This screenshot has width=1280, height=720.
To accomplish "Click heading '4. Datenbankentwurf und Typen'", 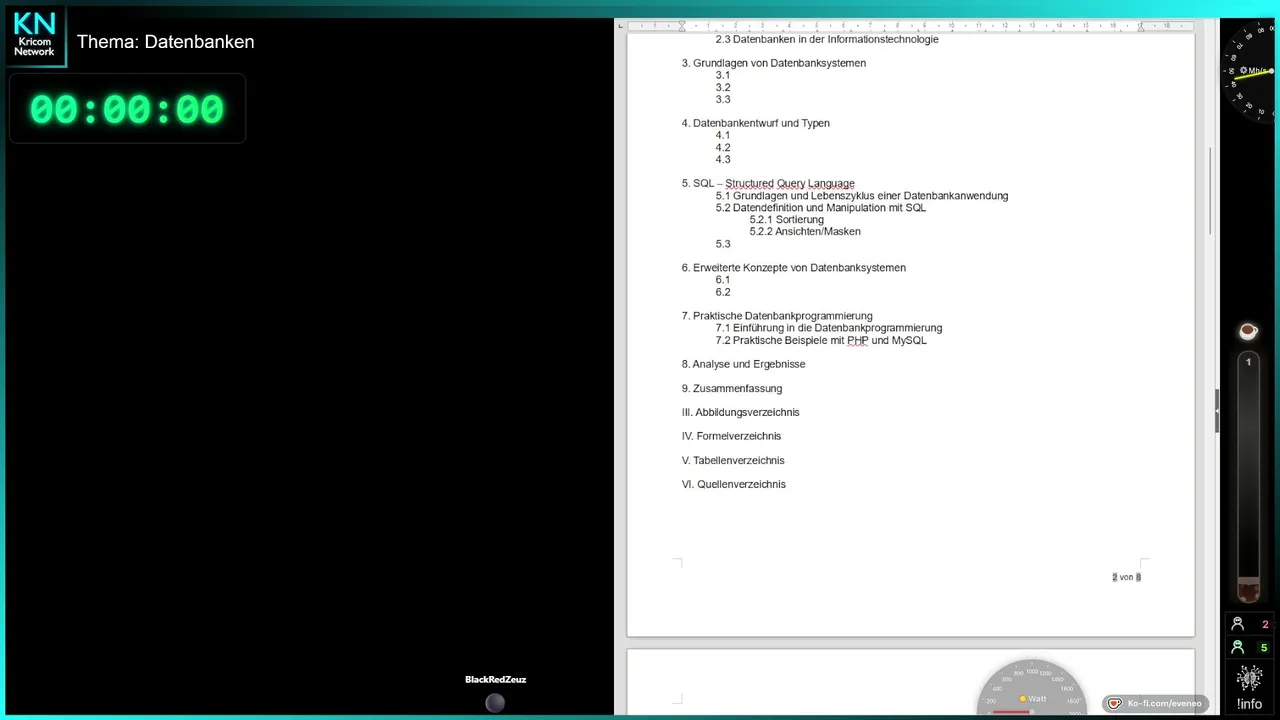I will (x=756, y=123).
